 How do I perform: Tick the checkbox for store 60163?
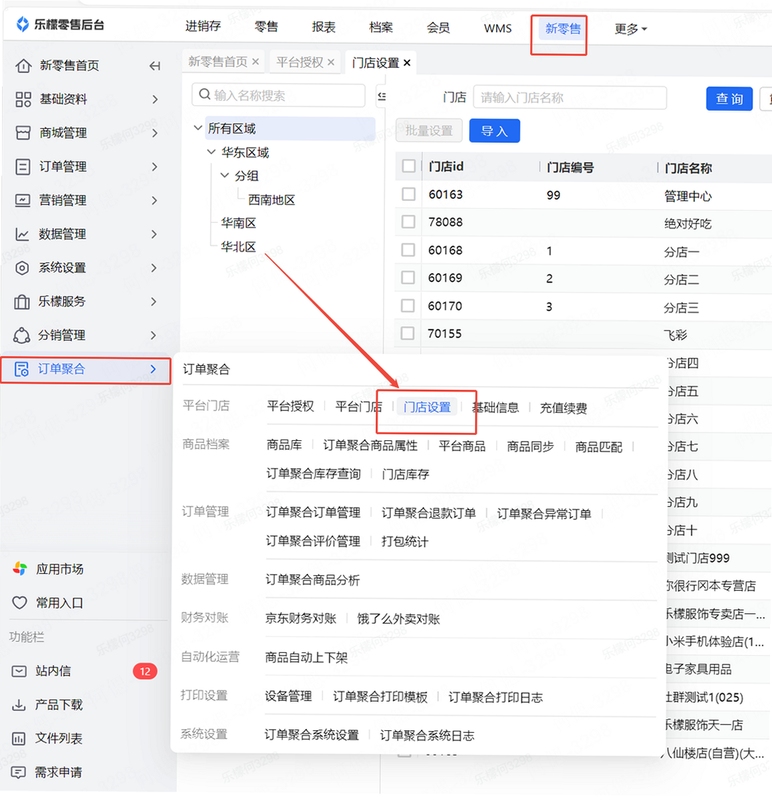pyautogui.click(x=408, y=194)
